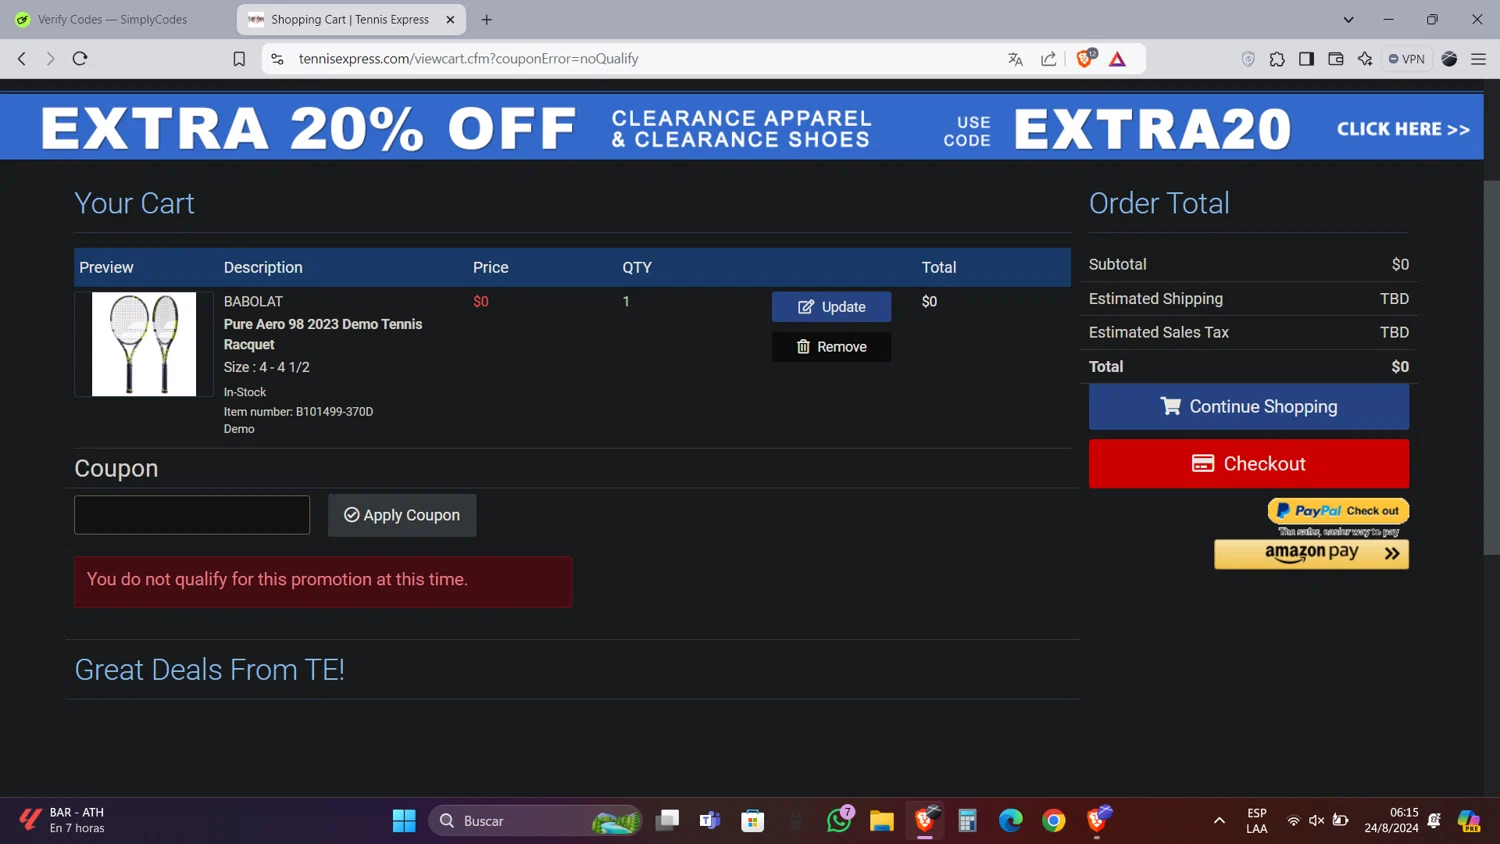Open a new browser tab
Viewport: 1500px width, 844px height.
[487, 19]
